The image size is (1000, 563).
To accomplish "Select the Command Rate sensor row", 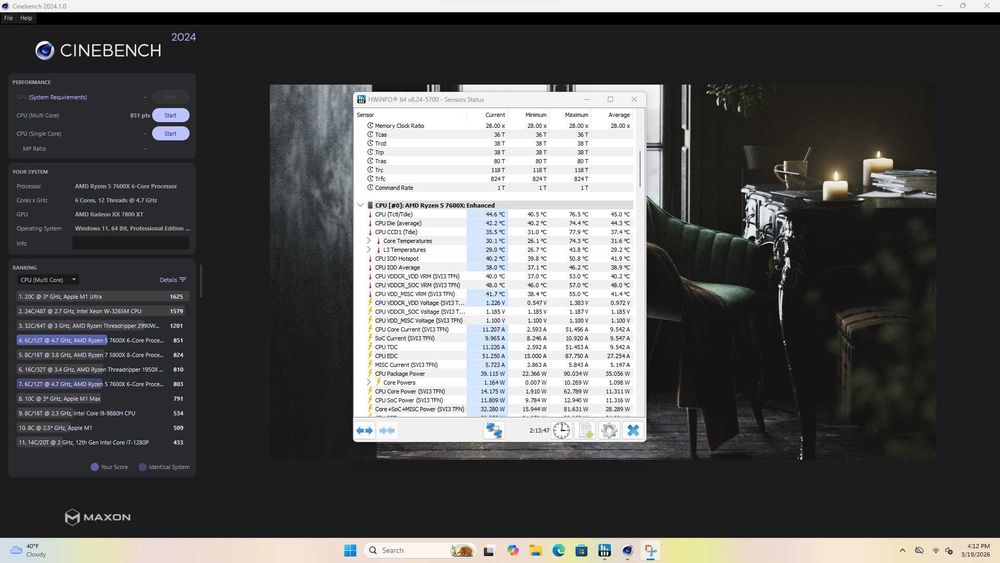I will (x=495, y=187).
